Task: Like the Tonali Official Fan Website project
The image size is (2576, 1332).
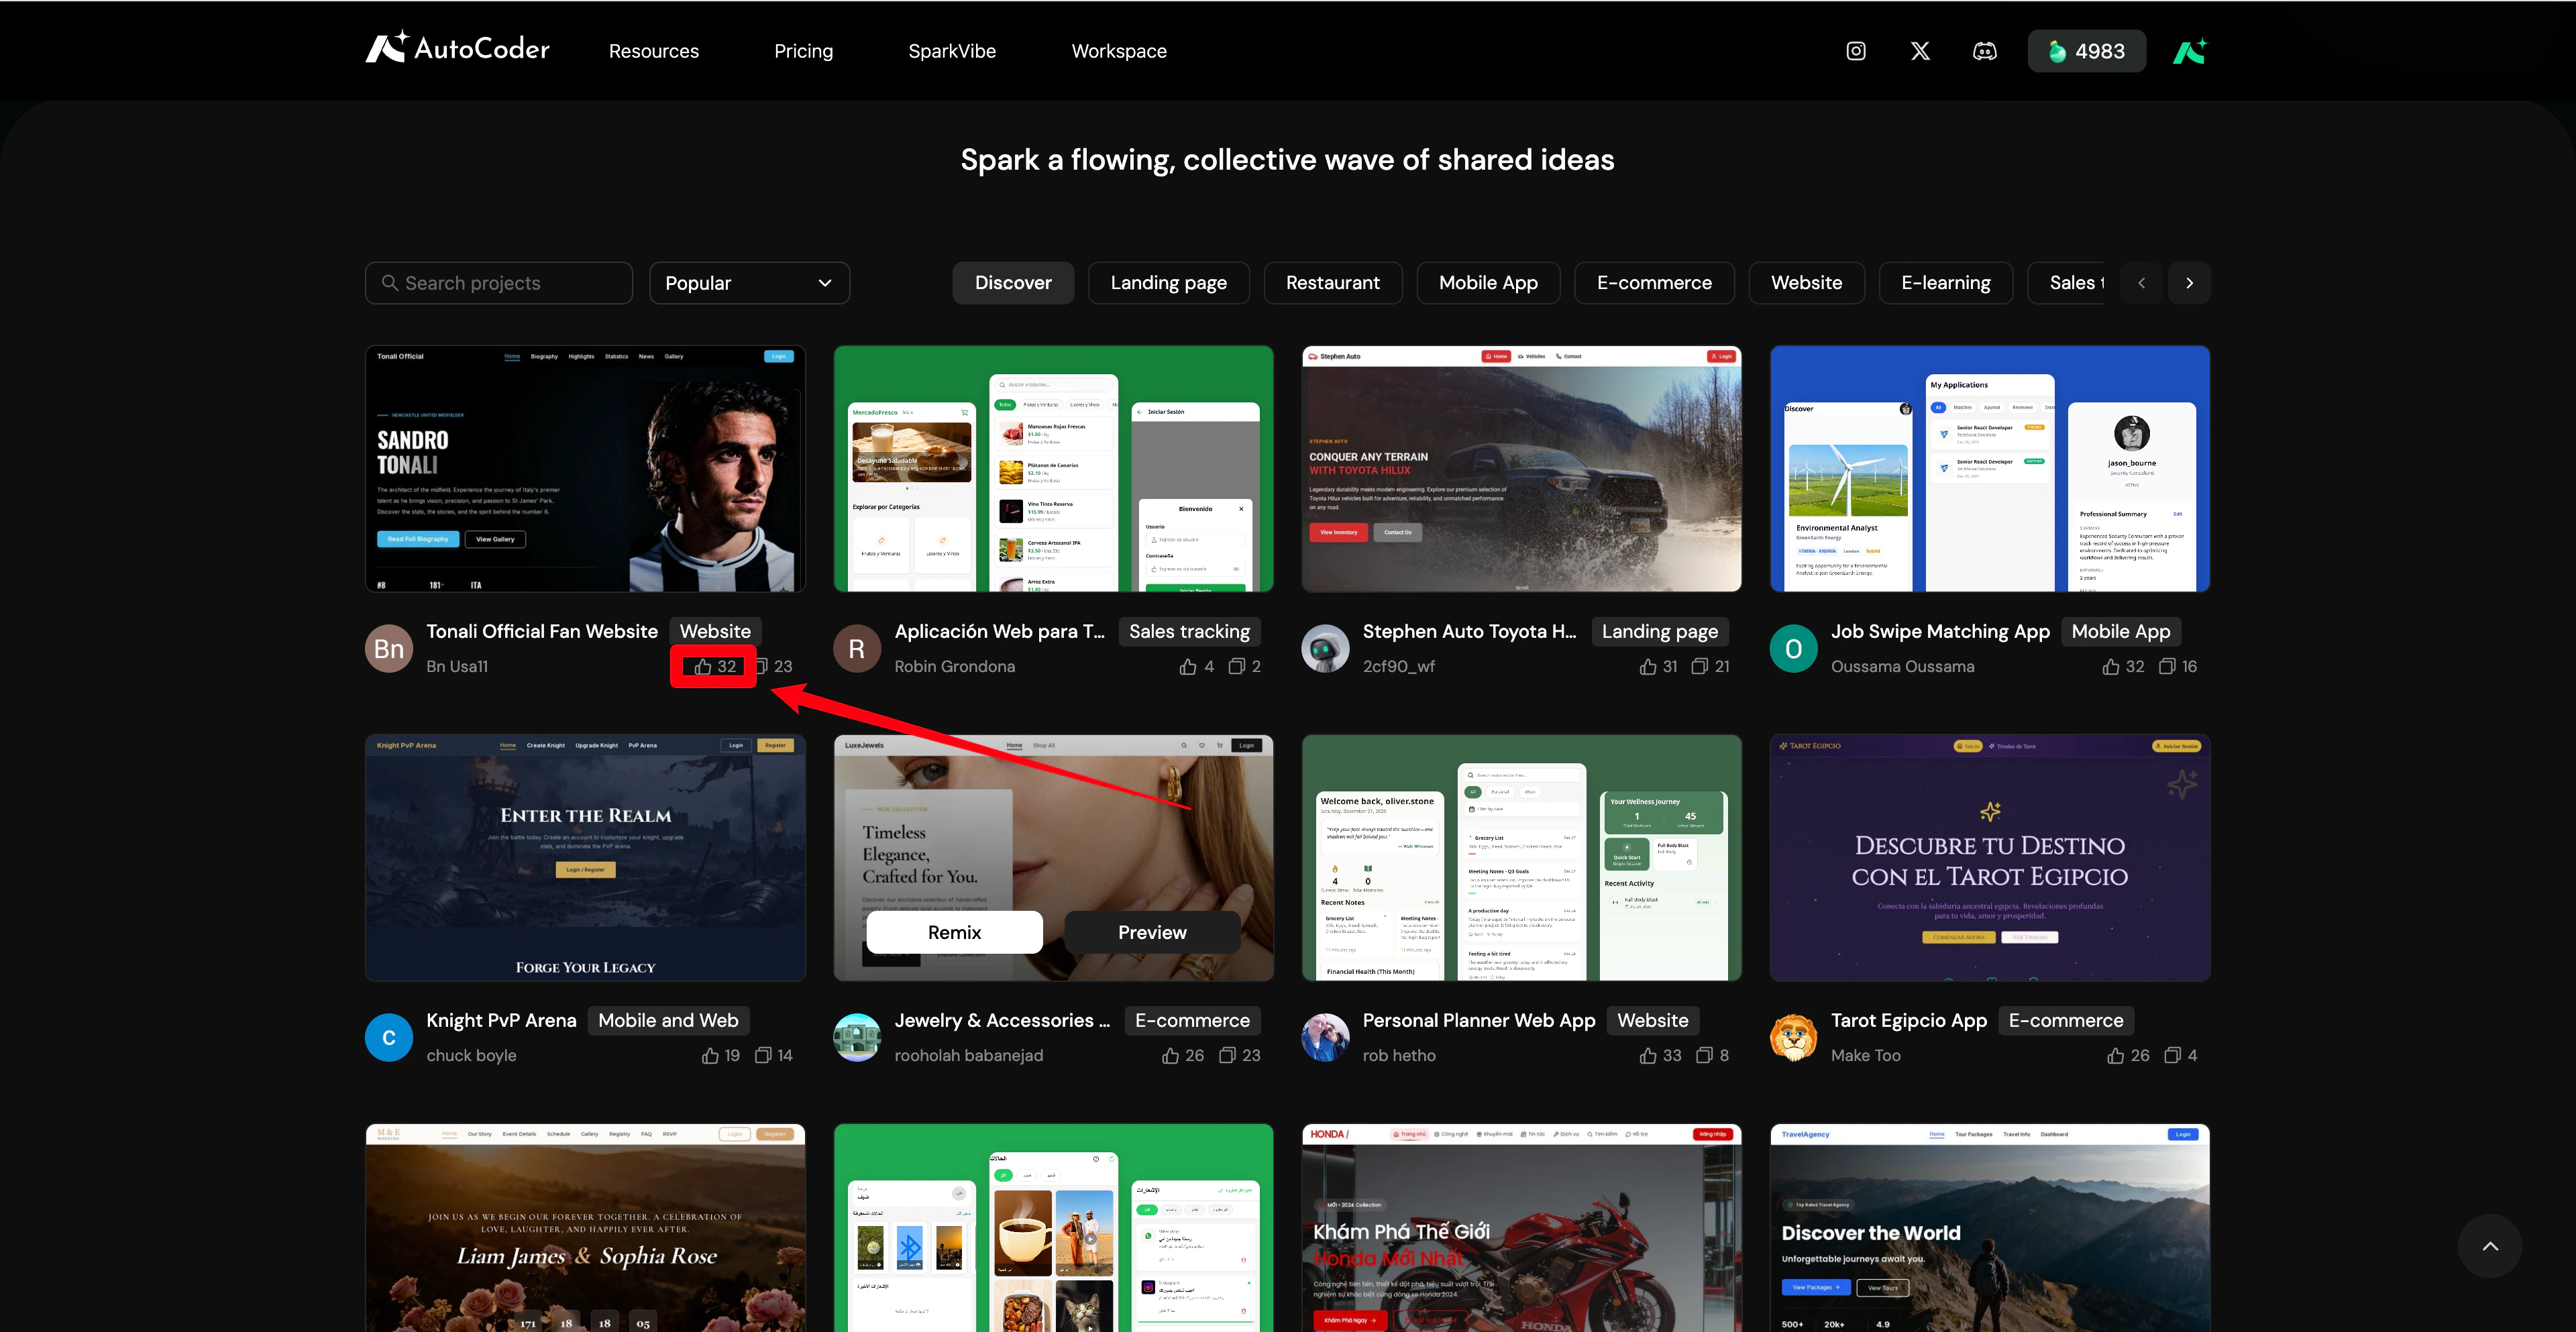Action: (704, 666)
